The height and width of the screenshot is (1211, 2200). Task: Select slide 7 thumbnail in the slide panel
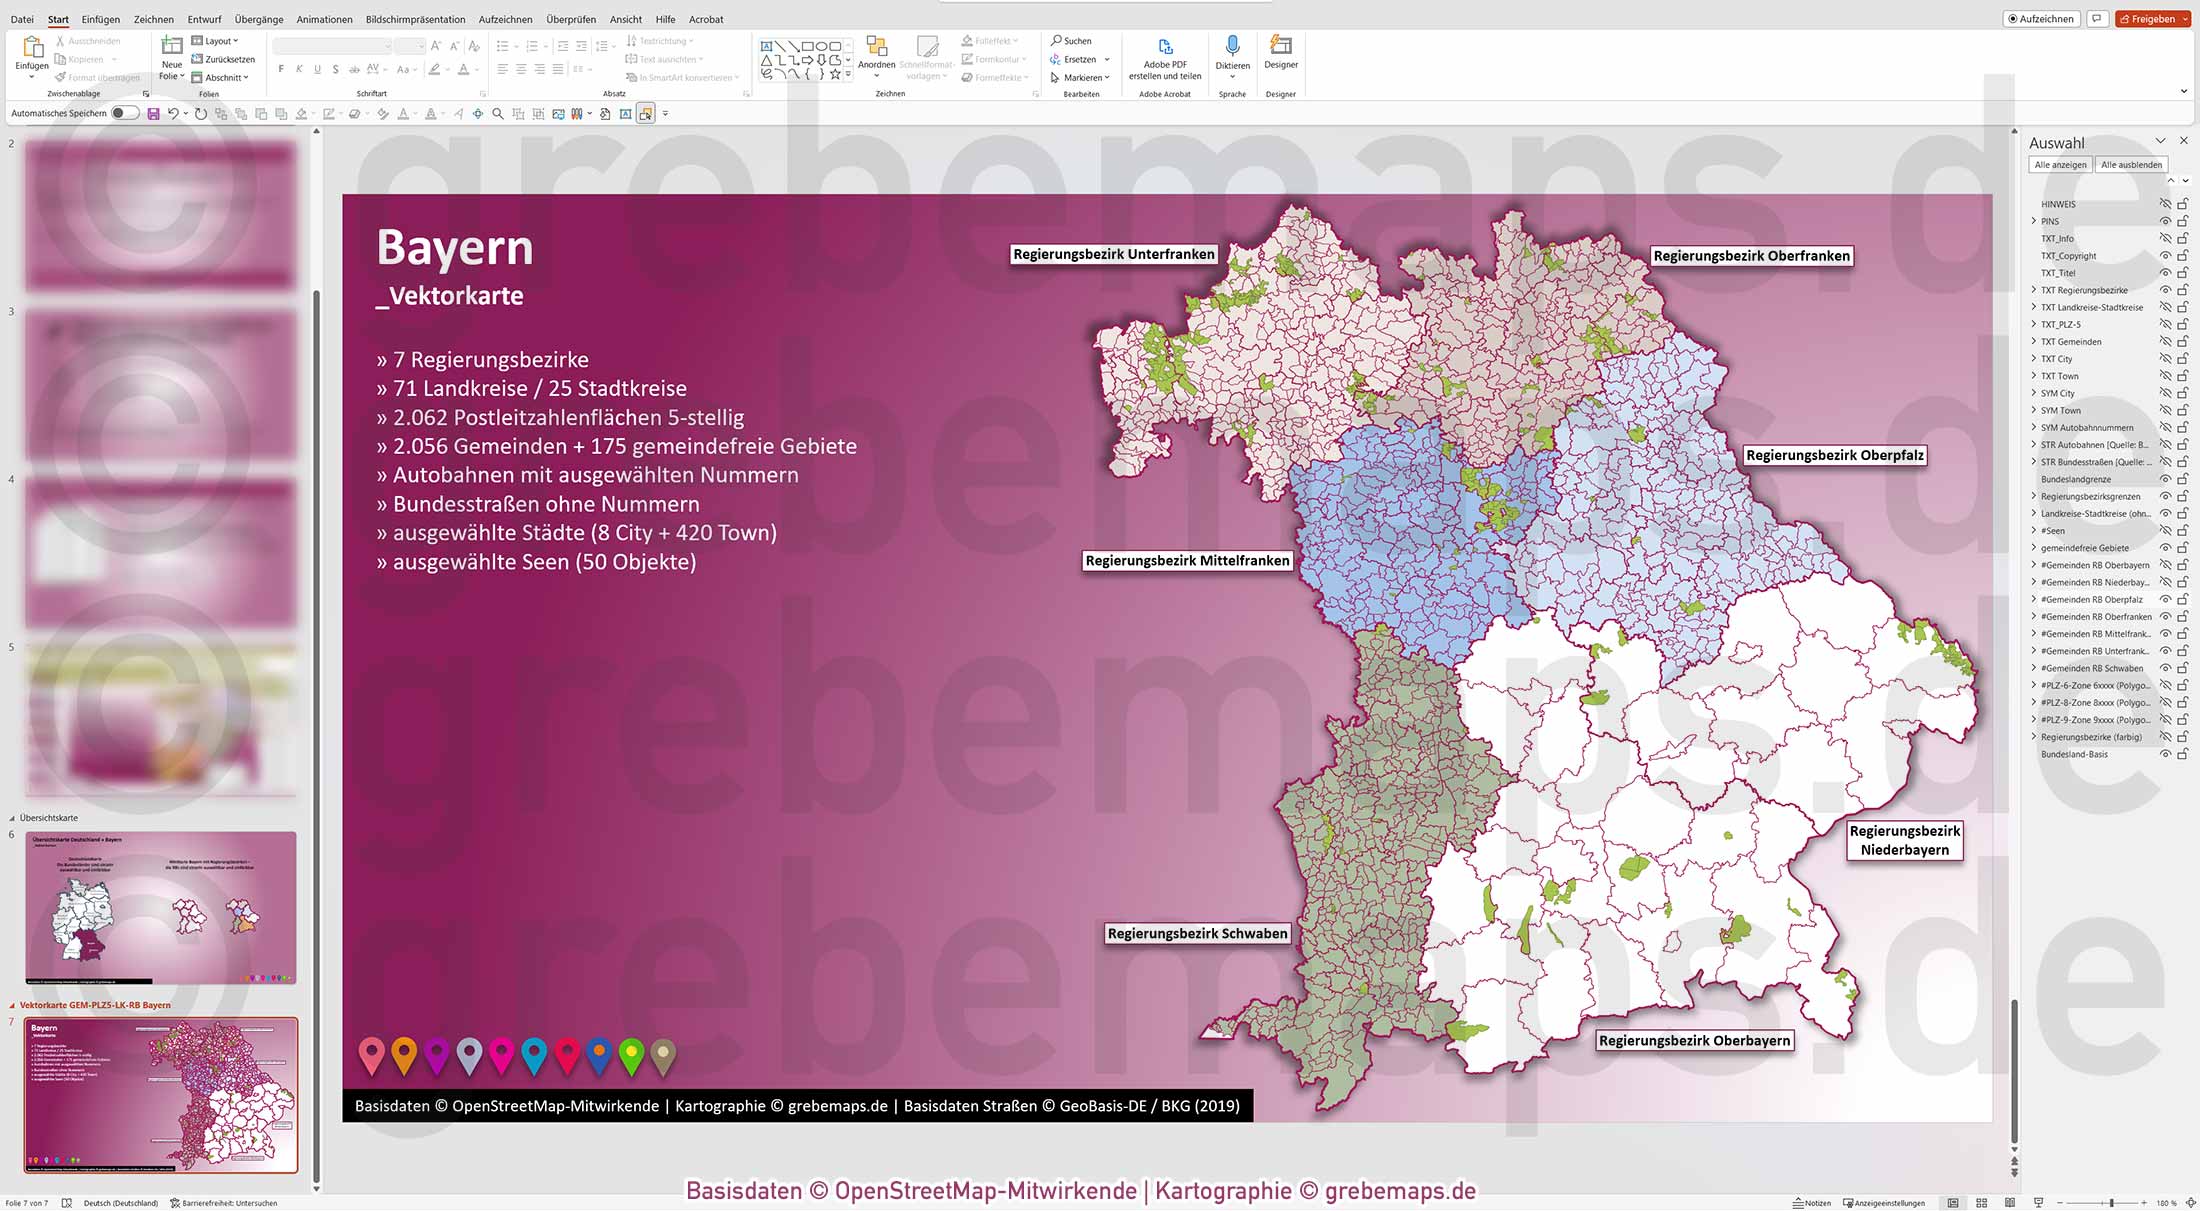point(160,1094)
